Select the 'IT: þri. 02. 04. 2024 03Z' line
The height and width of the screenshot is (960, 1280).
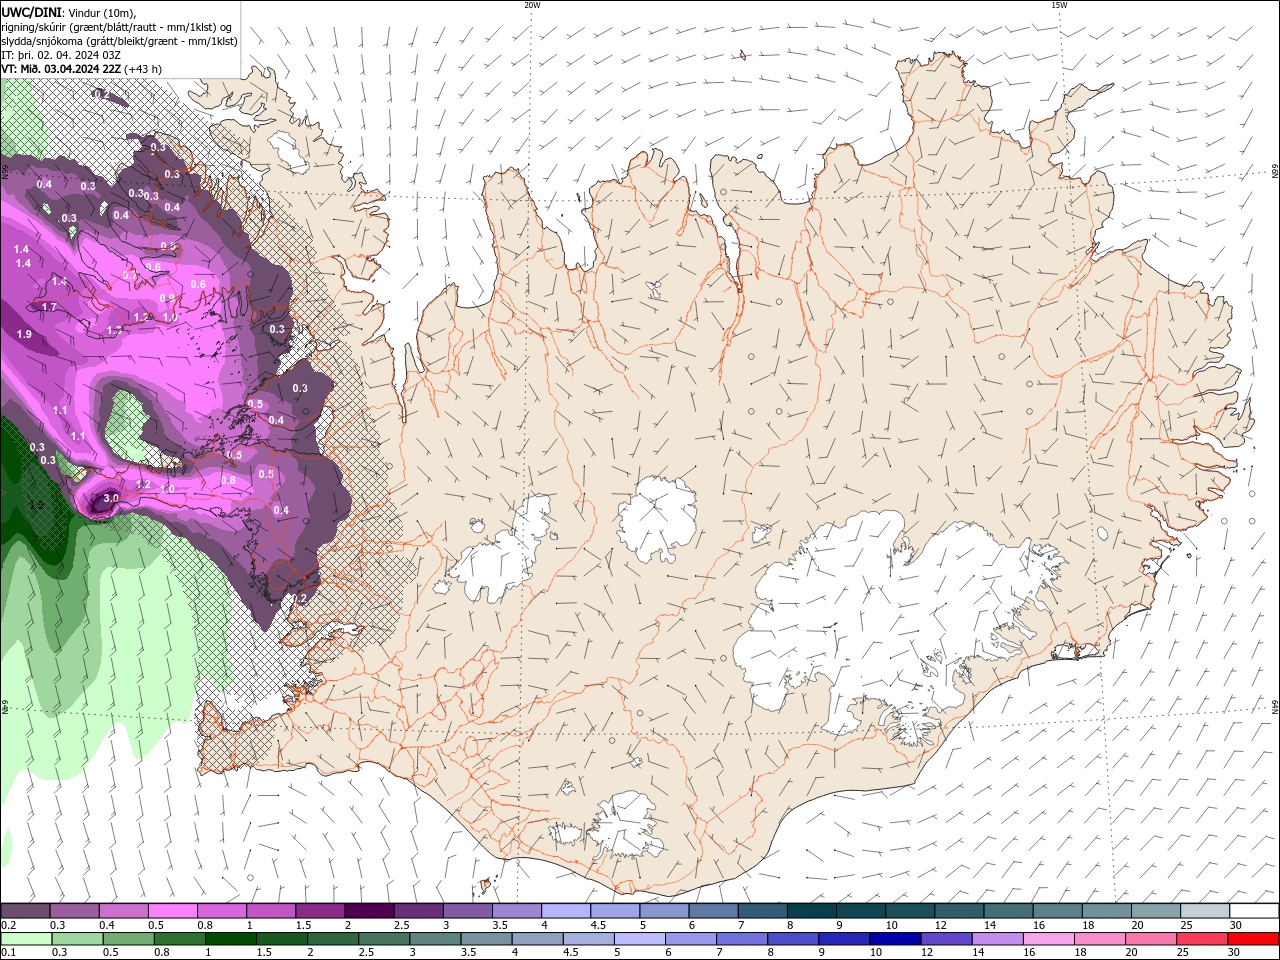(x=61, y=55)
